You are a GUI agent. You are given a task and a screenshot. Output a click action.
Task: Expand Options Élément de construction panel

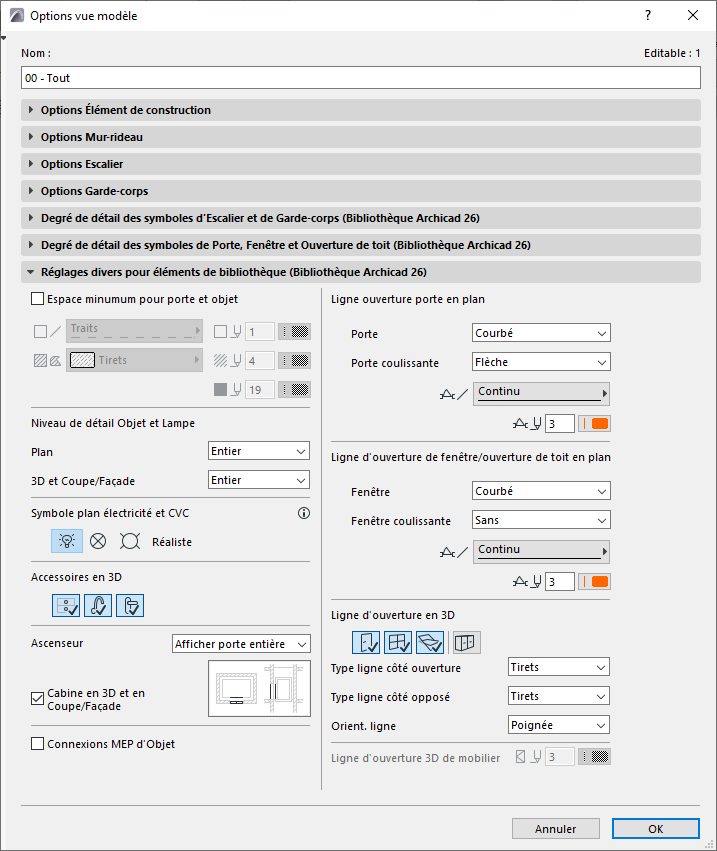[x=361, y=110]
